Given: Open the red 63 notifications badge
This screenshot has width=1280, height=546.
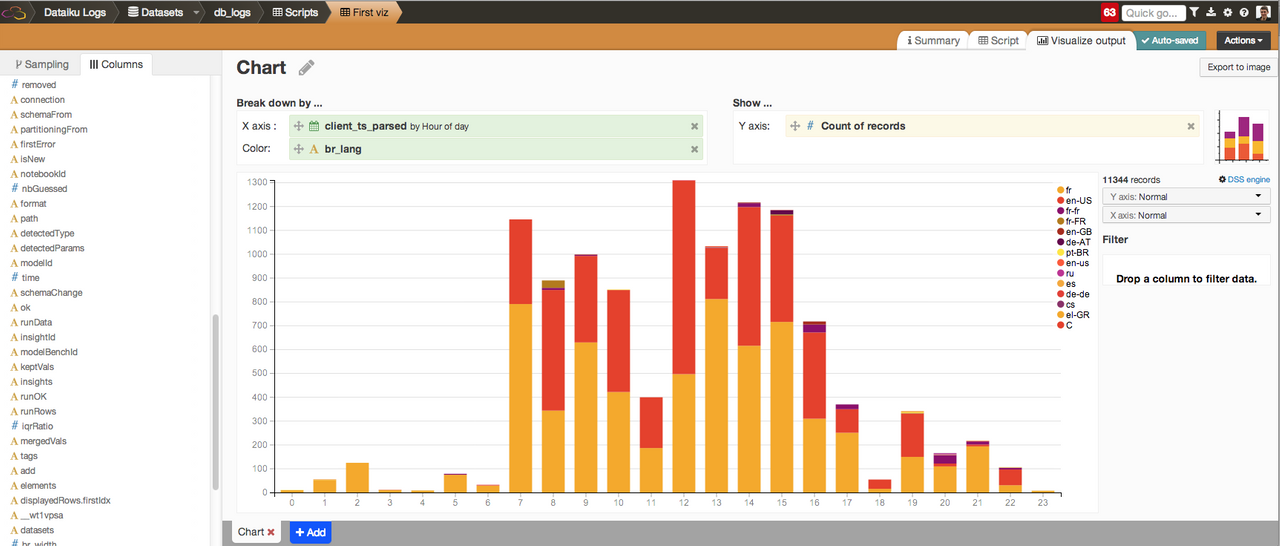Looking at the screenshot, I should tap(1109, 13).
